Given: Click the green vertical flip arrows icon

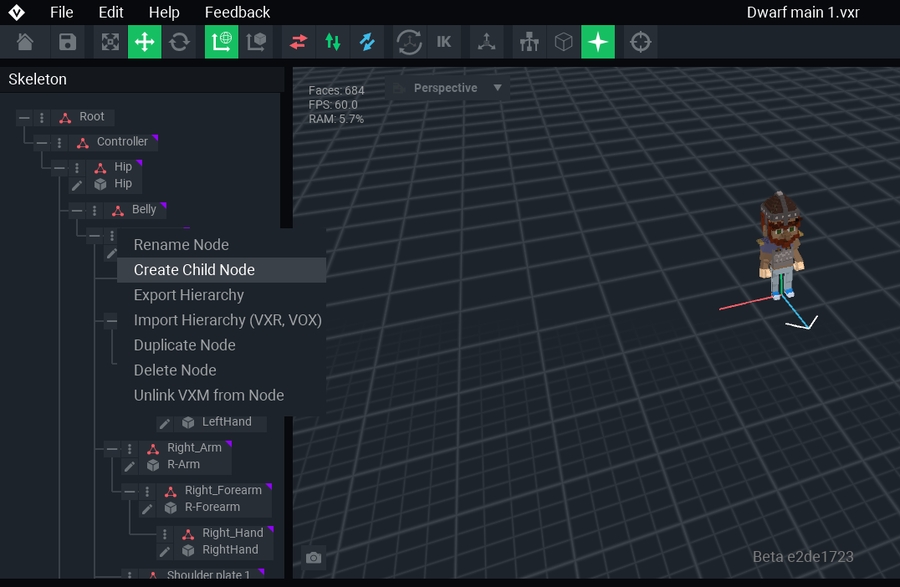Looking at the screenshot, I should click(x=333, y=42).
